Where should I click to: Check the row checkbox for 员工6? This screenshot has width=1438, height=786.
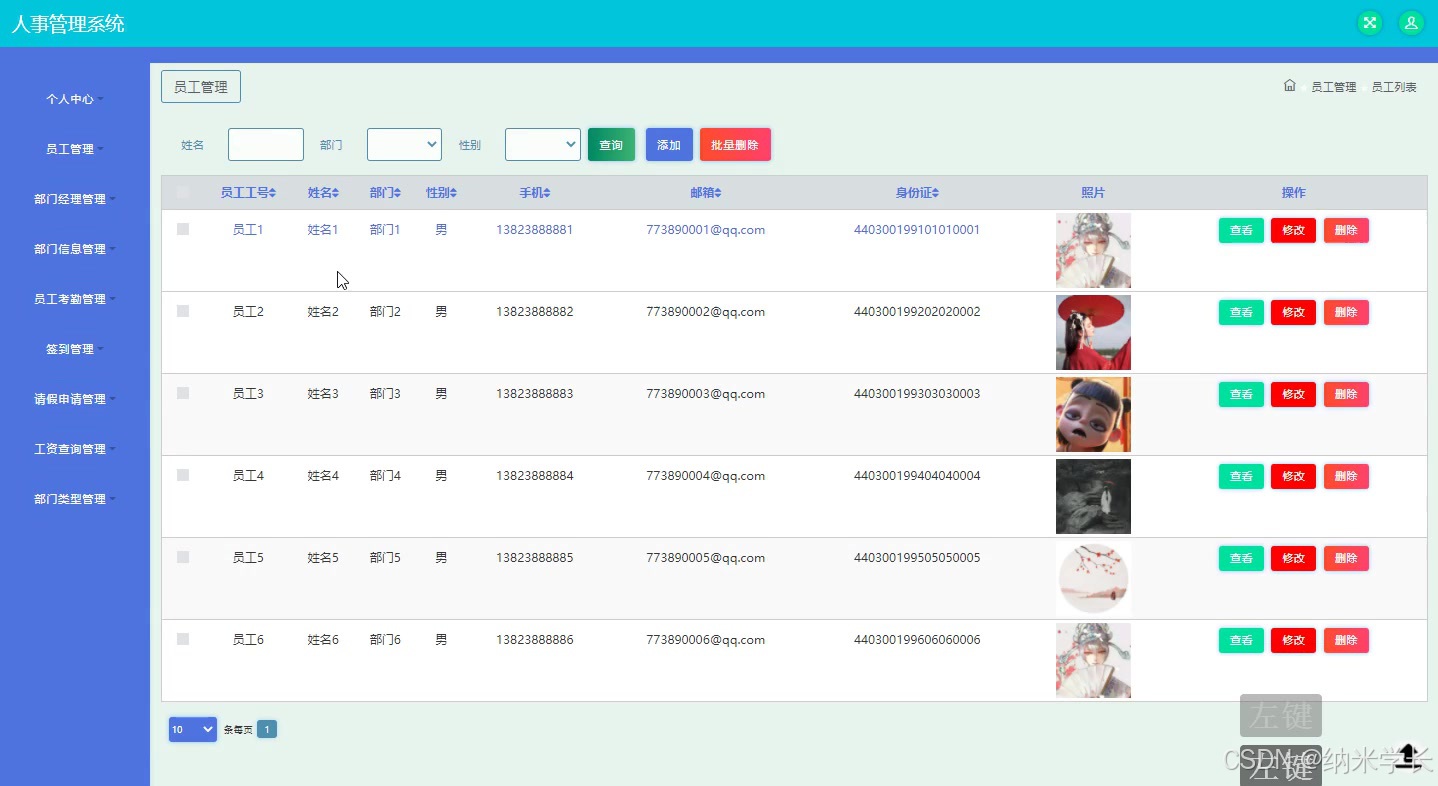pyautogui.click(x=183, y=639)
